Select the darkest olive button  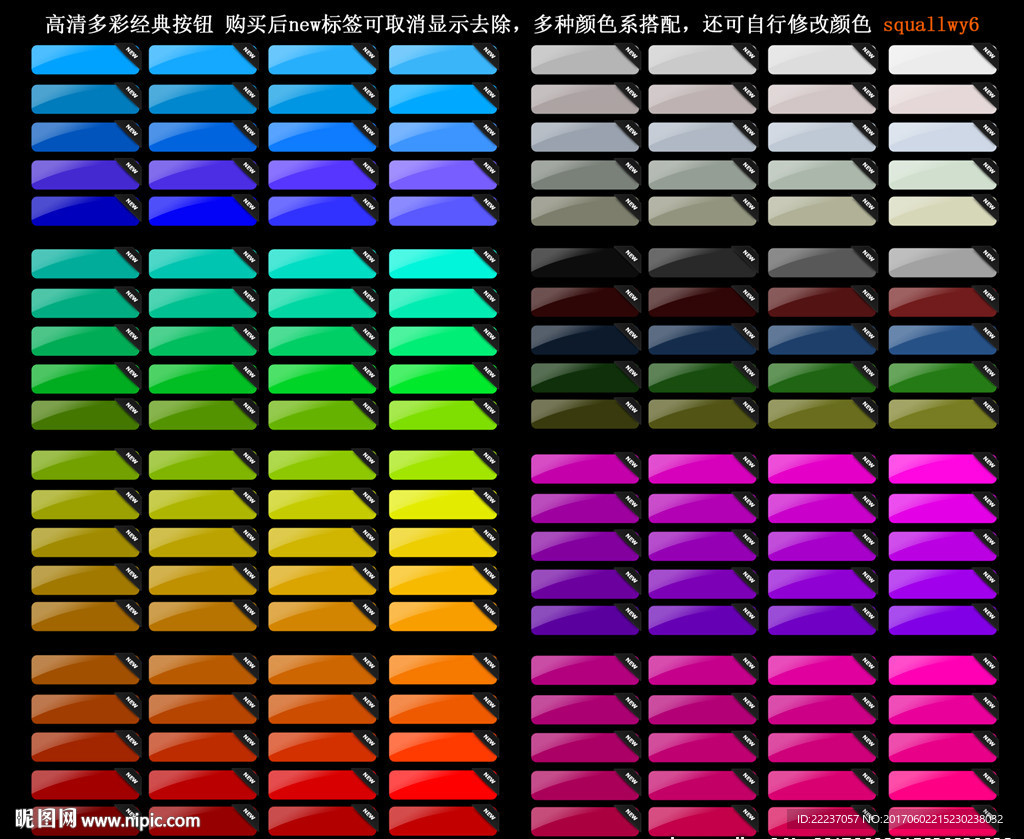pyautogui.click(x=585, y=414)
